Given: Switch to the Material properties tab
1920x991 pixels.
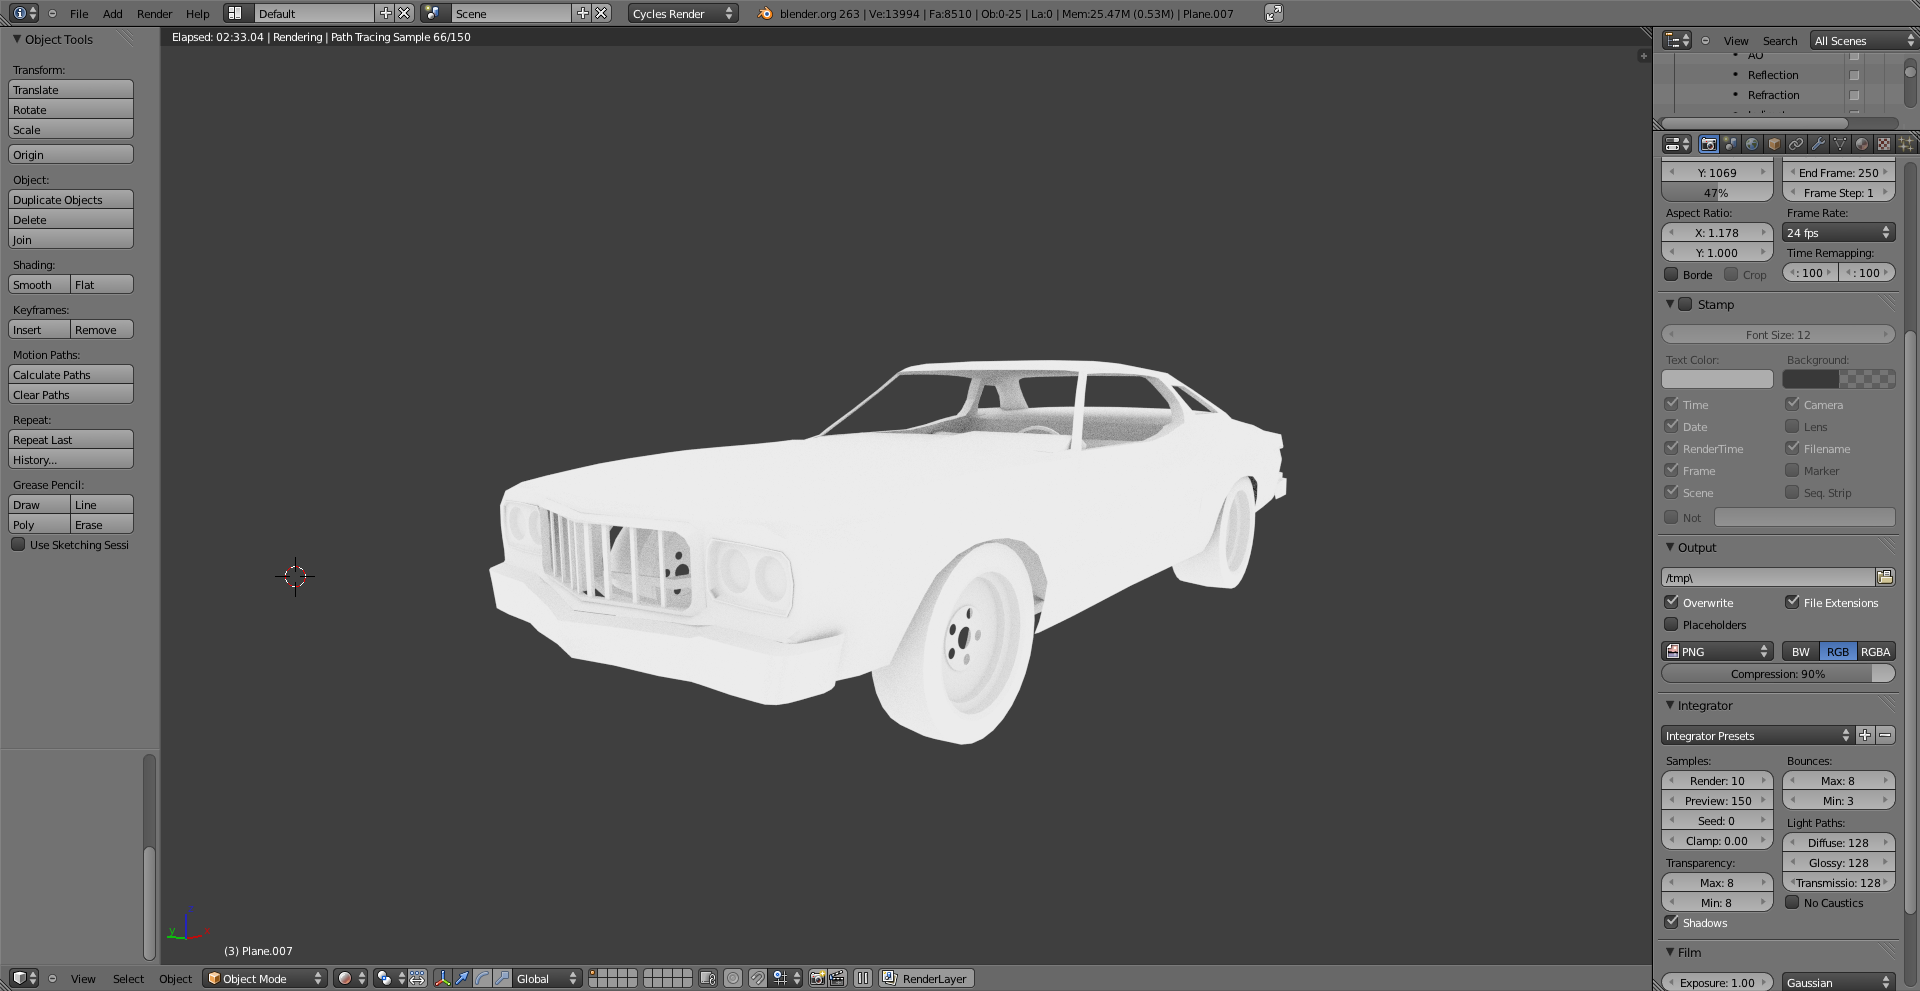Looking at the screenshot, I should pyautogui.click(x=1862, y=144).
